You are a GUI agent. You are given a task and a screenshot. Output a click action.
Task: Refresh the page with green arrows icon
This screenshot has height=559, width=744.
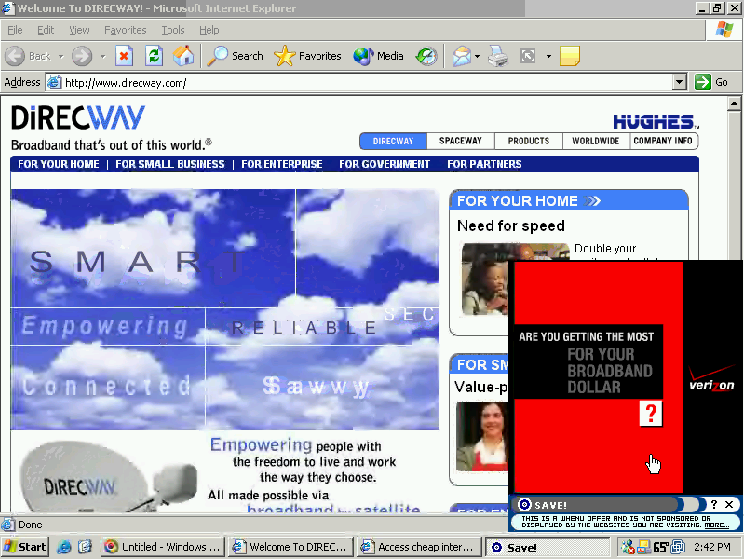coord(154,56)
